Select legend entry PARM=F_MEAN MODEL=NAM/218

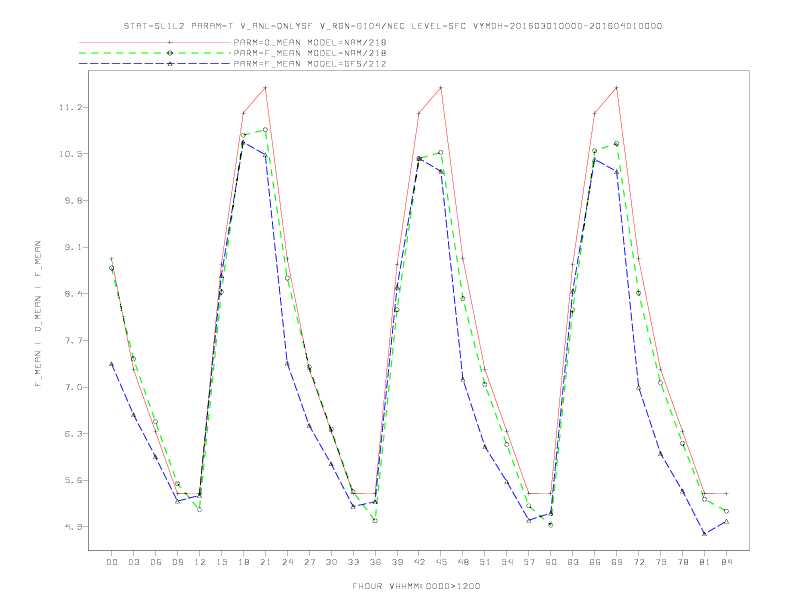coord(310,53)
